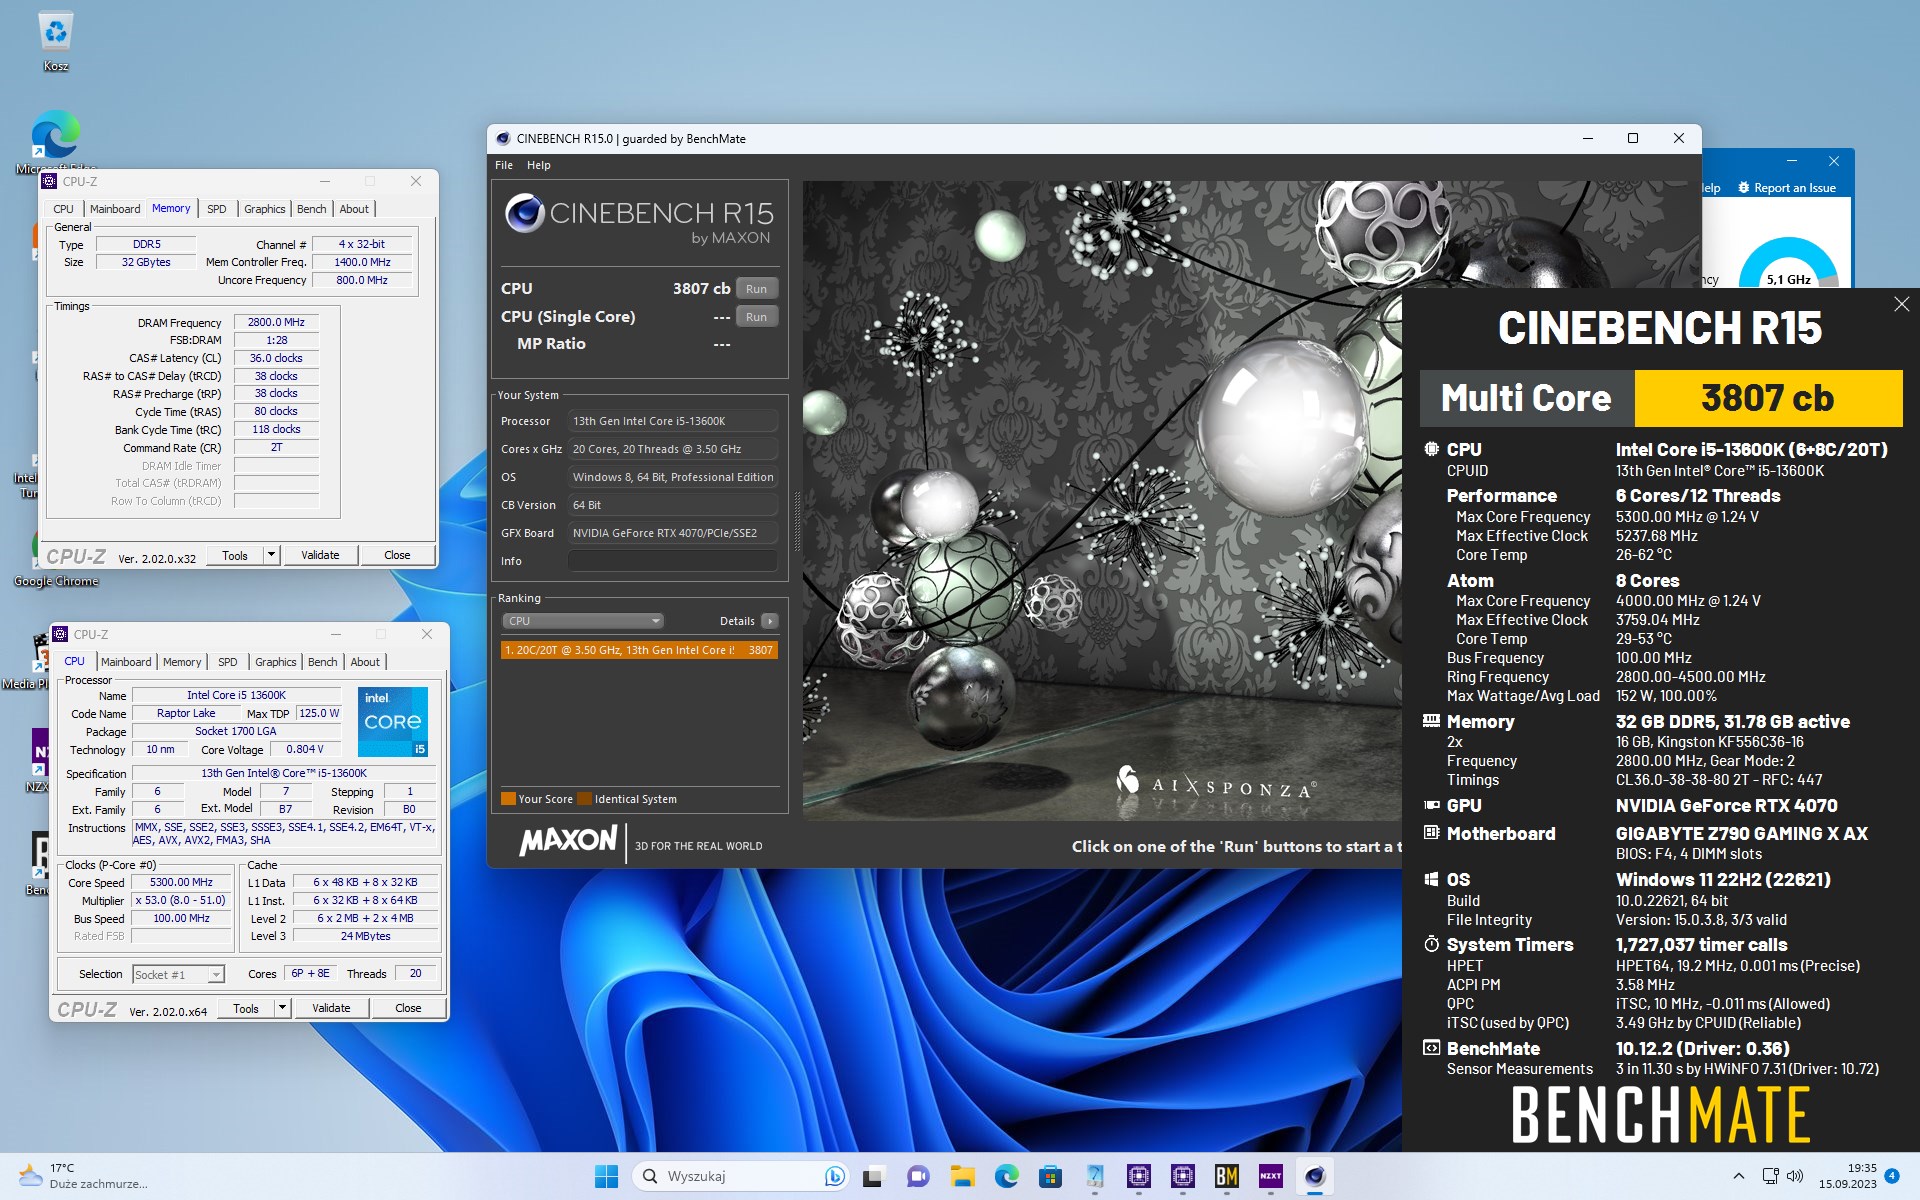The image size is (1920, 1200).
Task: Open the notification count badge
Action: pos(1891,1176)
